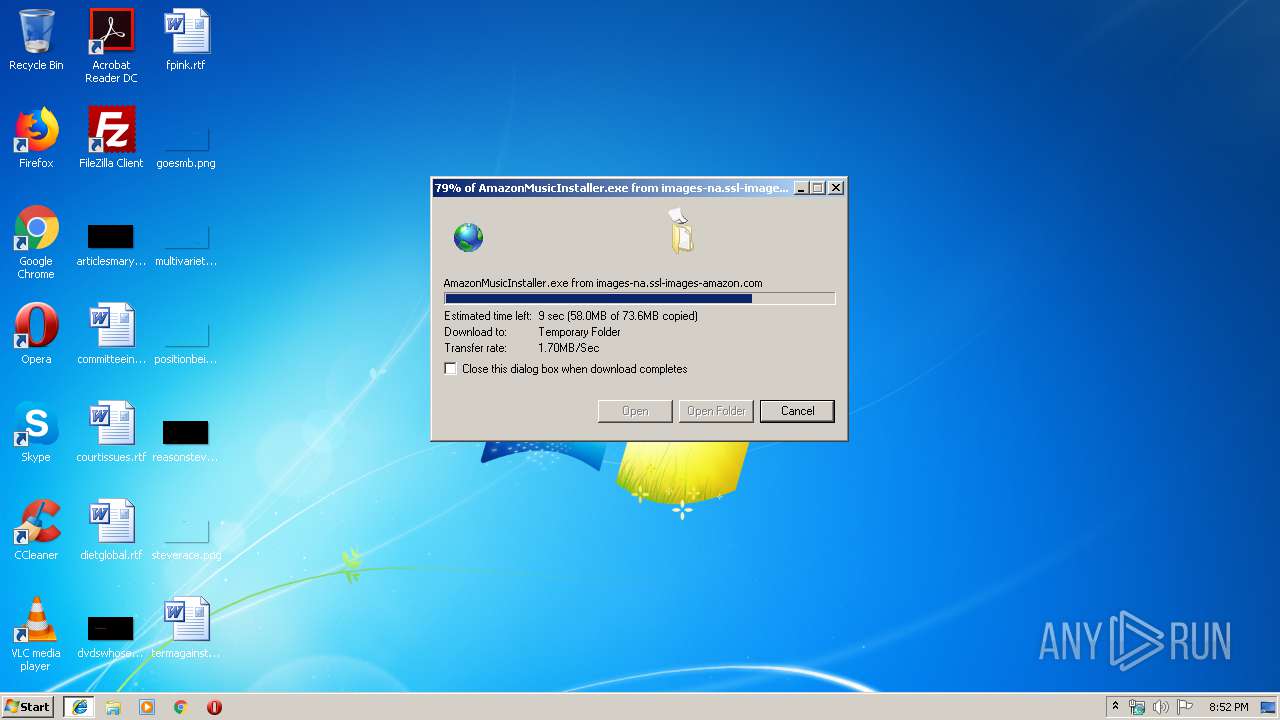Show hidden system tray icons

coord(1115,707)
